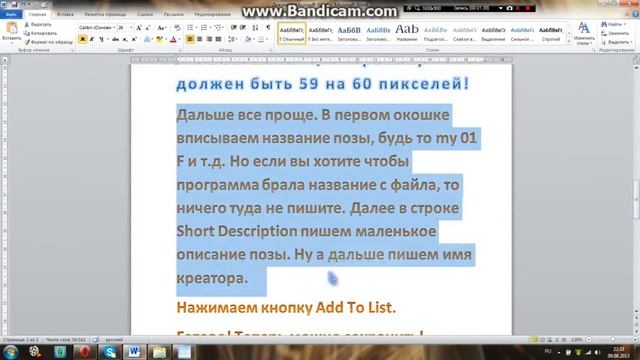Toggle superscript formatting
Viewport: 640px width, 360px height.
pos(134,39)
